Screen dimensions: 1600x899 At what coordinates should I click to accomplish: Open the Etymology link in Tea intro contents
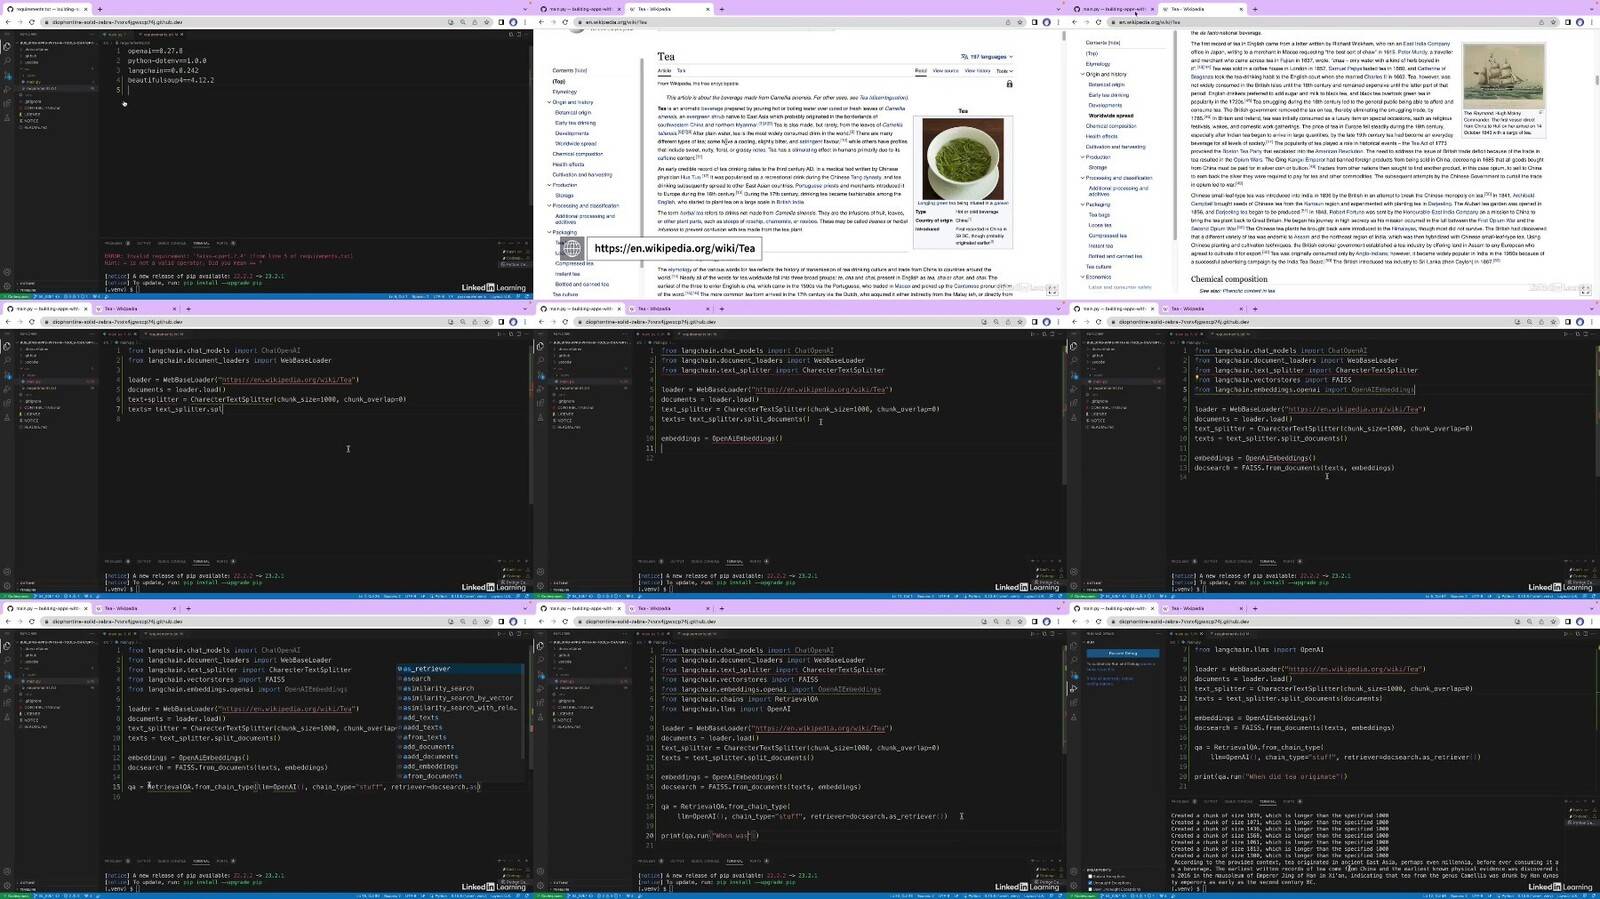pos(564,92)
